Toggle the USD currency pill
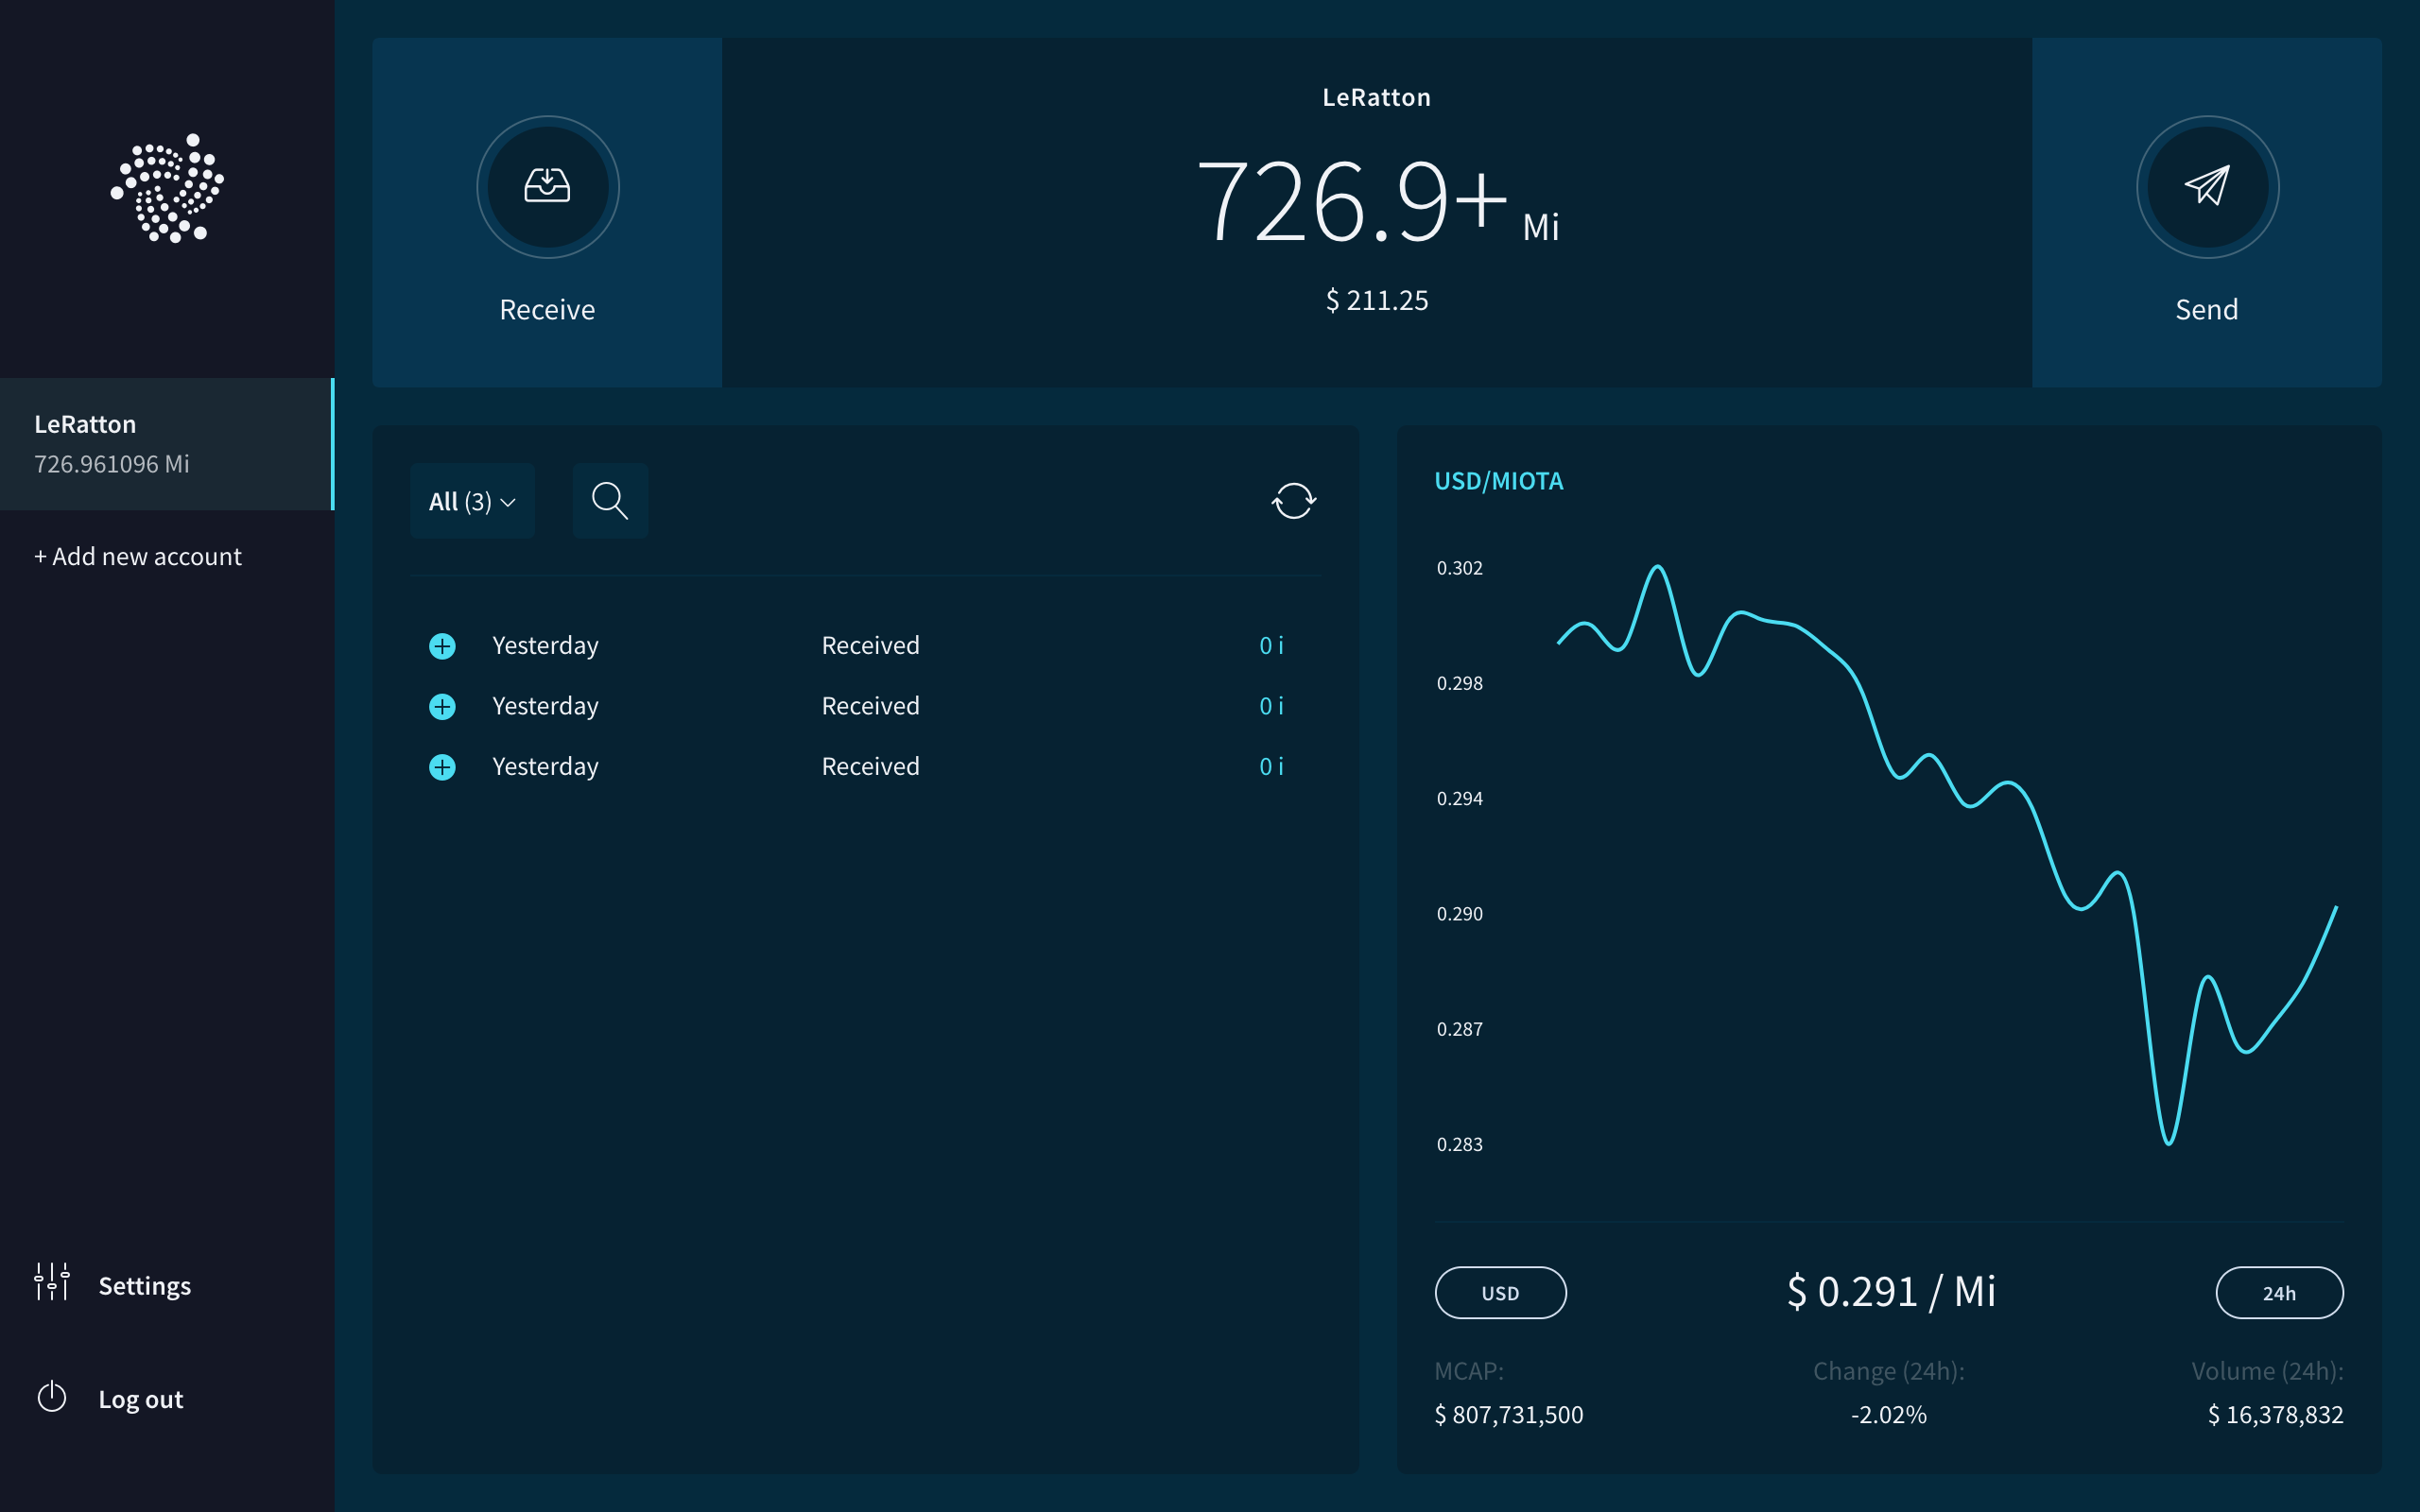The width and height of the screenshot is (2420, 1512). pyautogui.click(x=1500, y=1292)
